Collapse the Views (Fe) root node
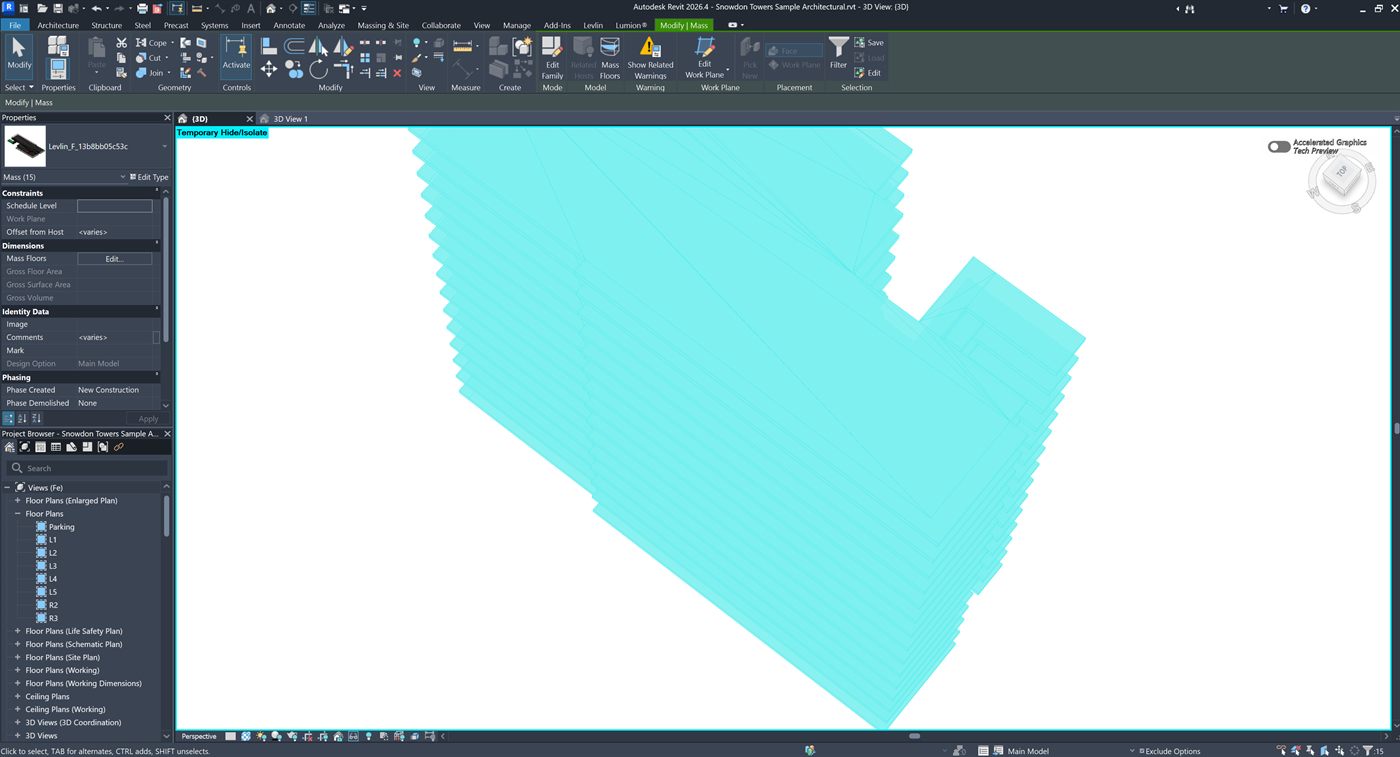1400x757 pixels. [x=7, y=488]
